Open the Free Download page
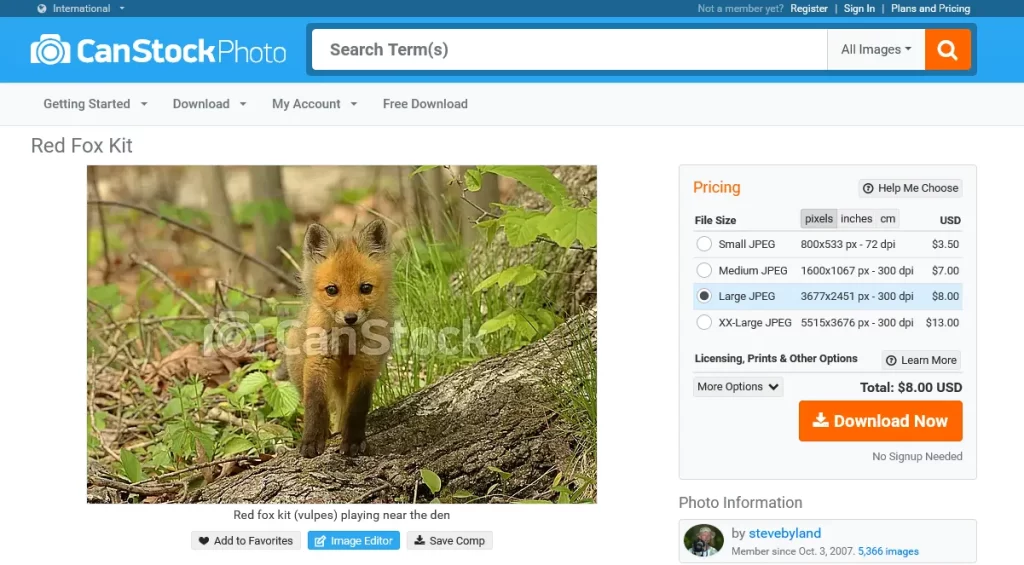This screenshot has height=565, width=1024. (425, 104)
